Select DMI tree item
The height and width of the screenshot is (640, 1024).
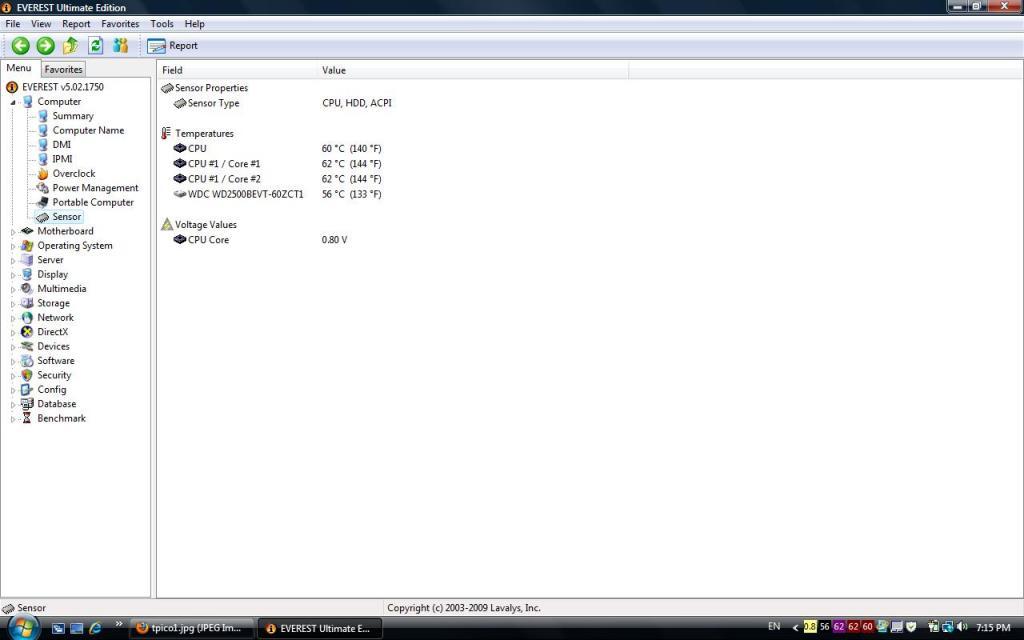click(61, 144)
